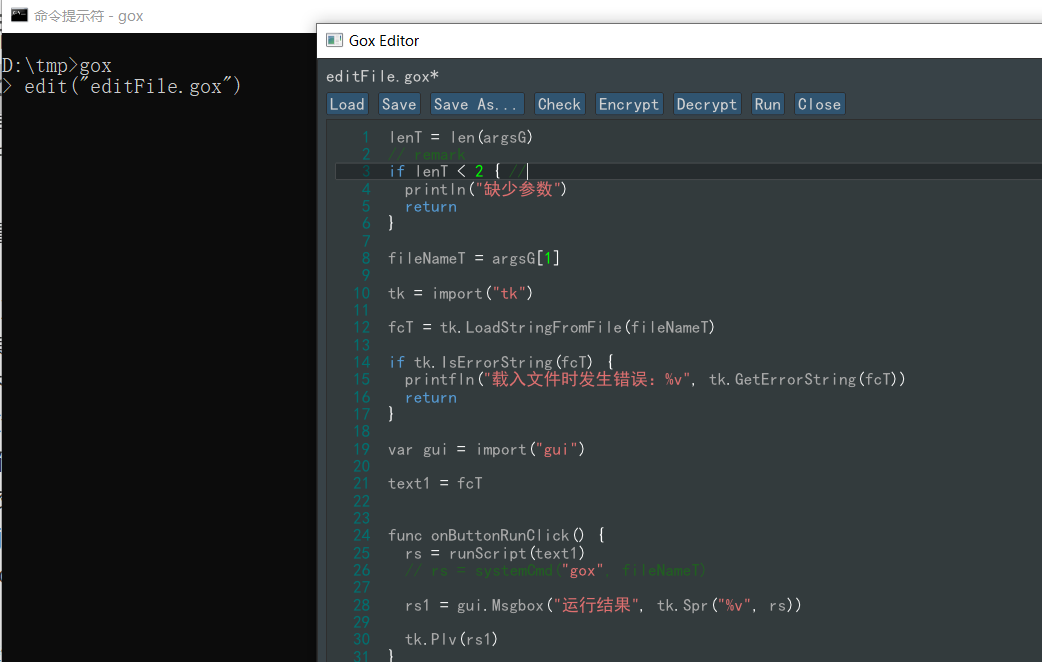Click the fileNameT = argsG[1] line
The height and width of the screenshot is (662, 1042).
point(474,258)
